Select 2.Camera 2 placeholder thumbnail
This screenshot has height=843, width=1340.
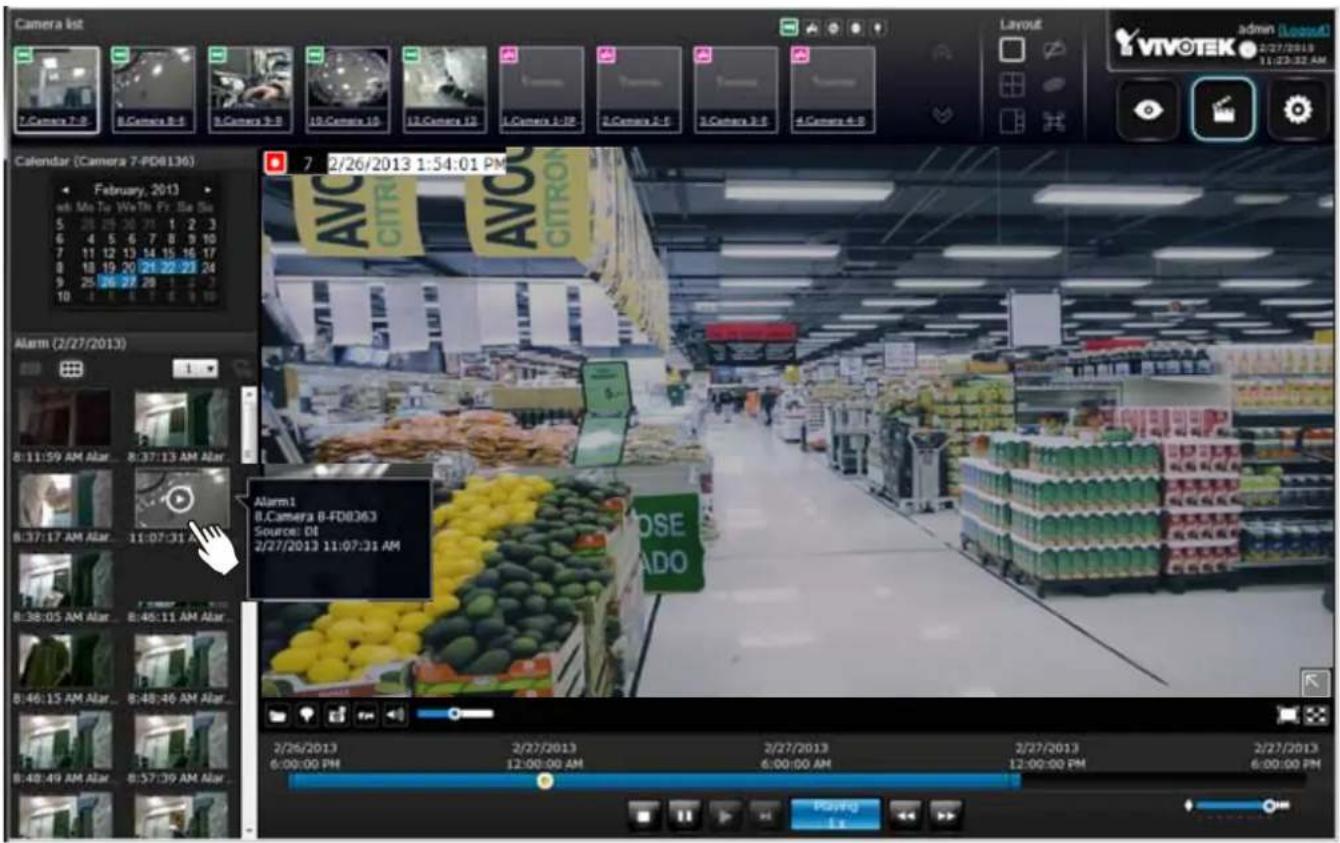(x=640, y=90)
